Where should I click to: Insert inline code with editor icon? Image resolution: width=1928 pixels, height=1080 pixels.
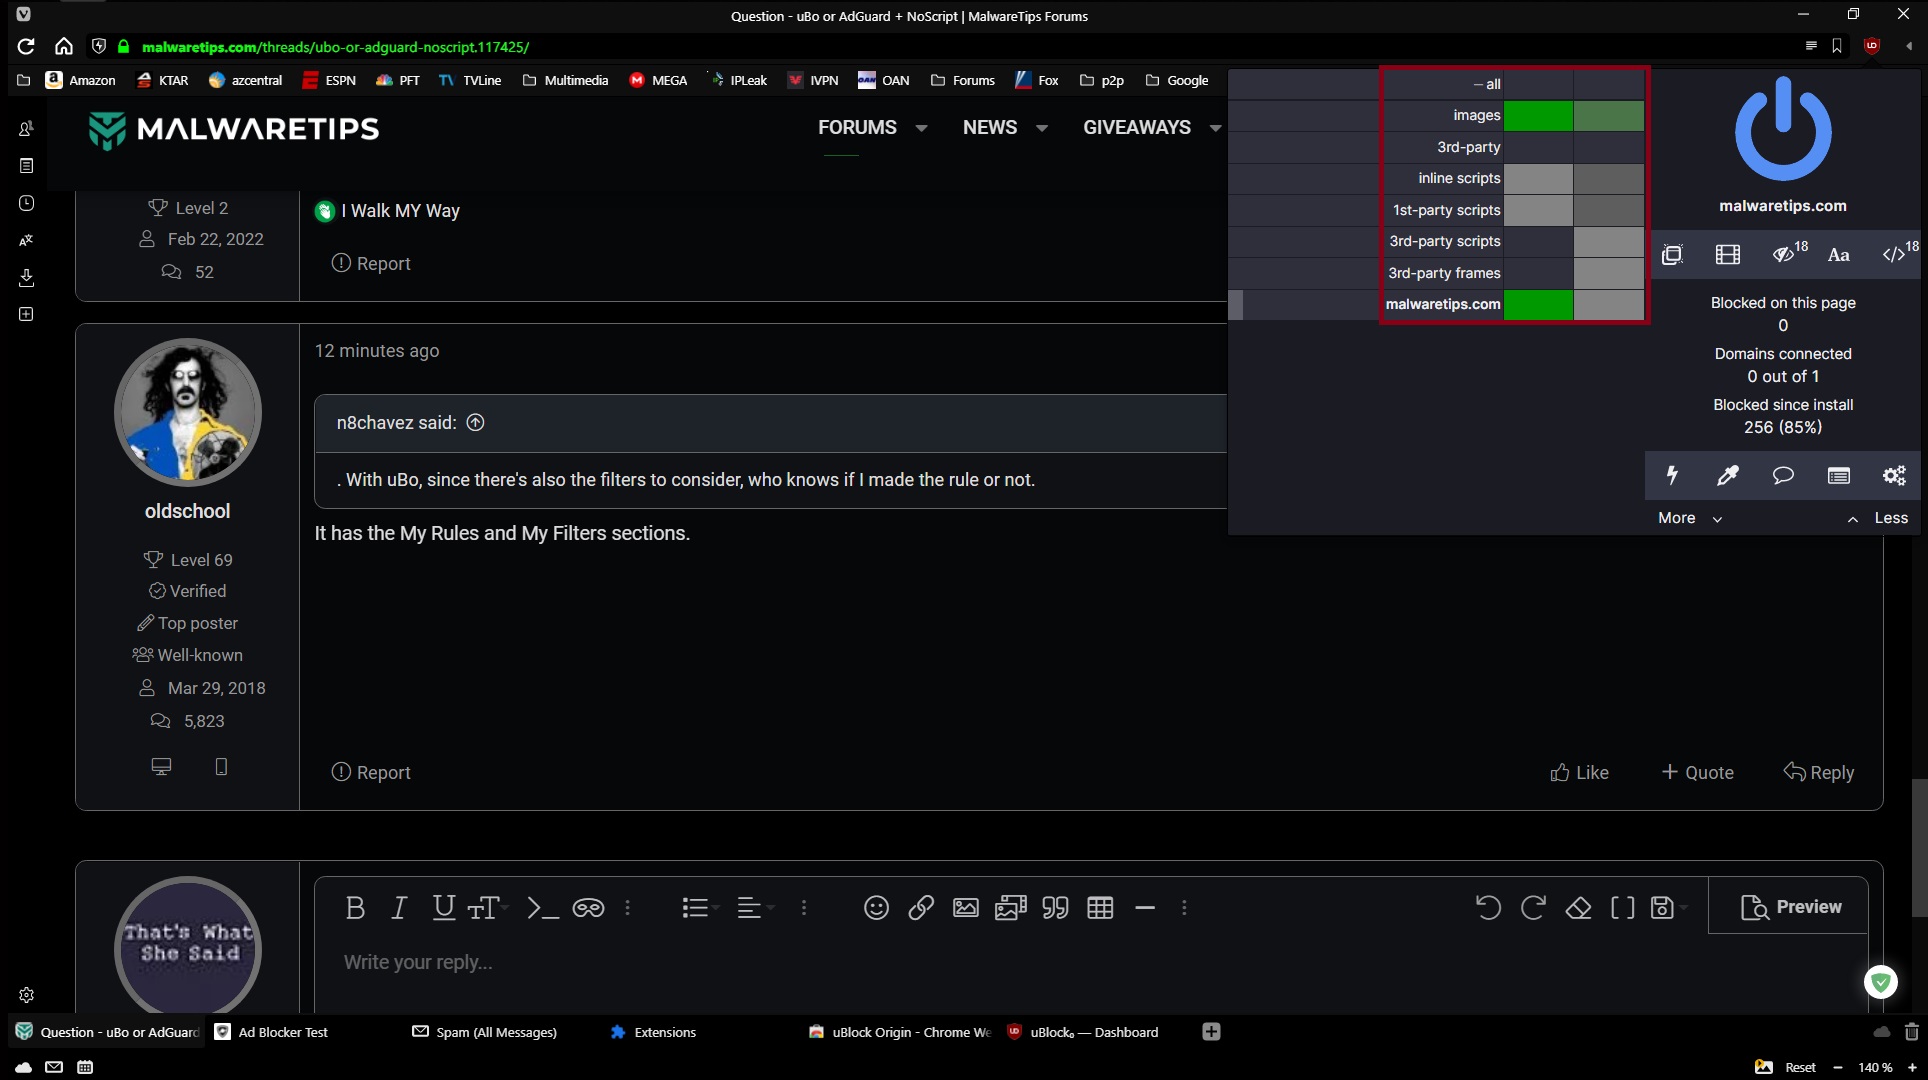(x=542, y=908)
